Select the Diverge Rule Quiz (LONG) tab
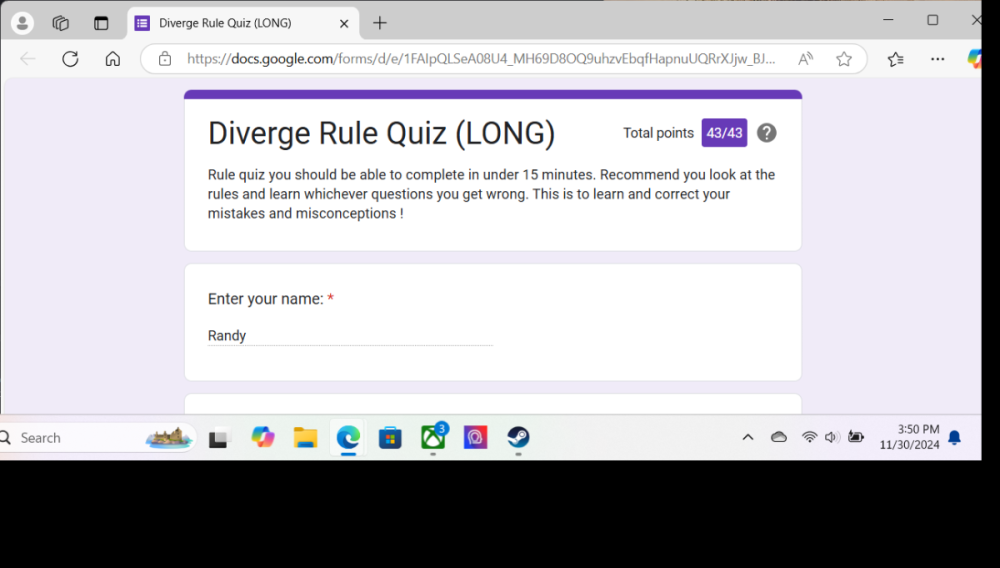This screenshot has width=1000, height=568. click(230, 23)
